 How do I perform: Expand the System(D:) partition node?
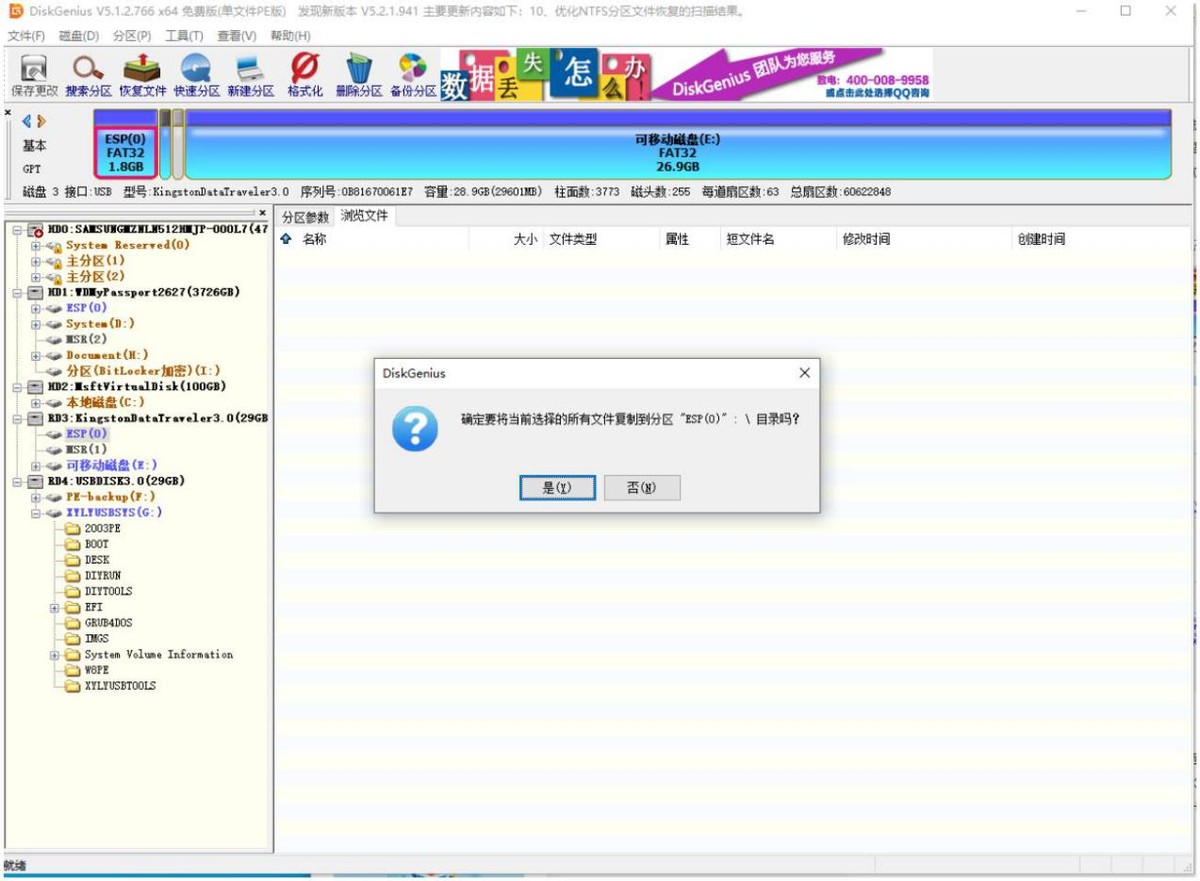pyautogui.click(x=36, y=324)
